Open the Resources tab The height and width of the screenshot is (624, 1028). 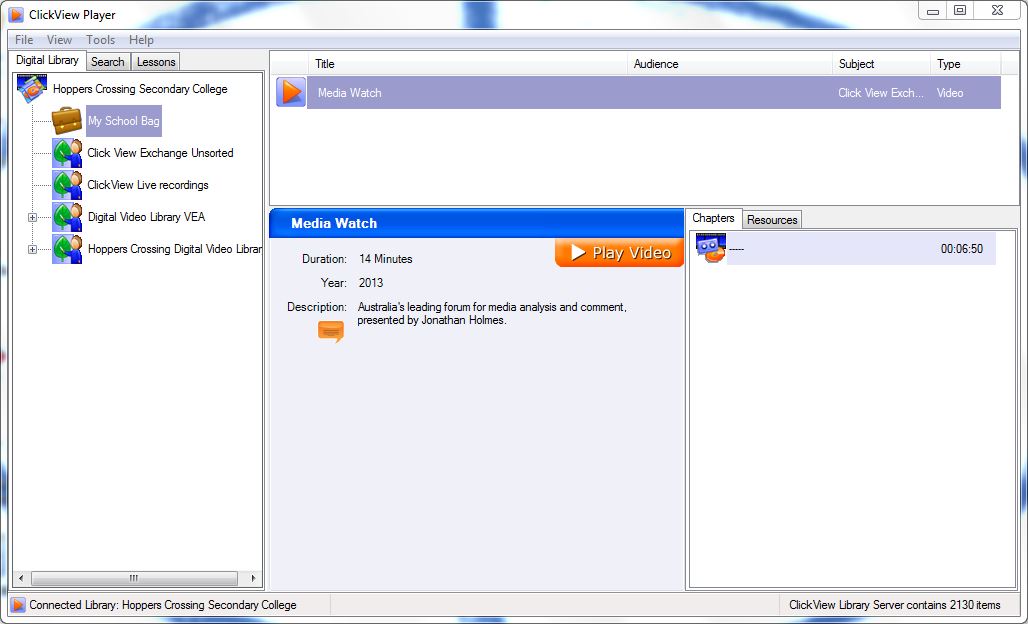772,220
